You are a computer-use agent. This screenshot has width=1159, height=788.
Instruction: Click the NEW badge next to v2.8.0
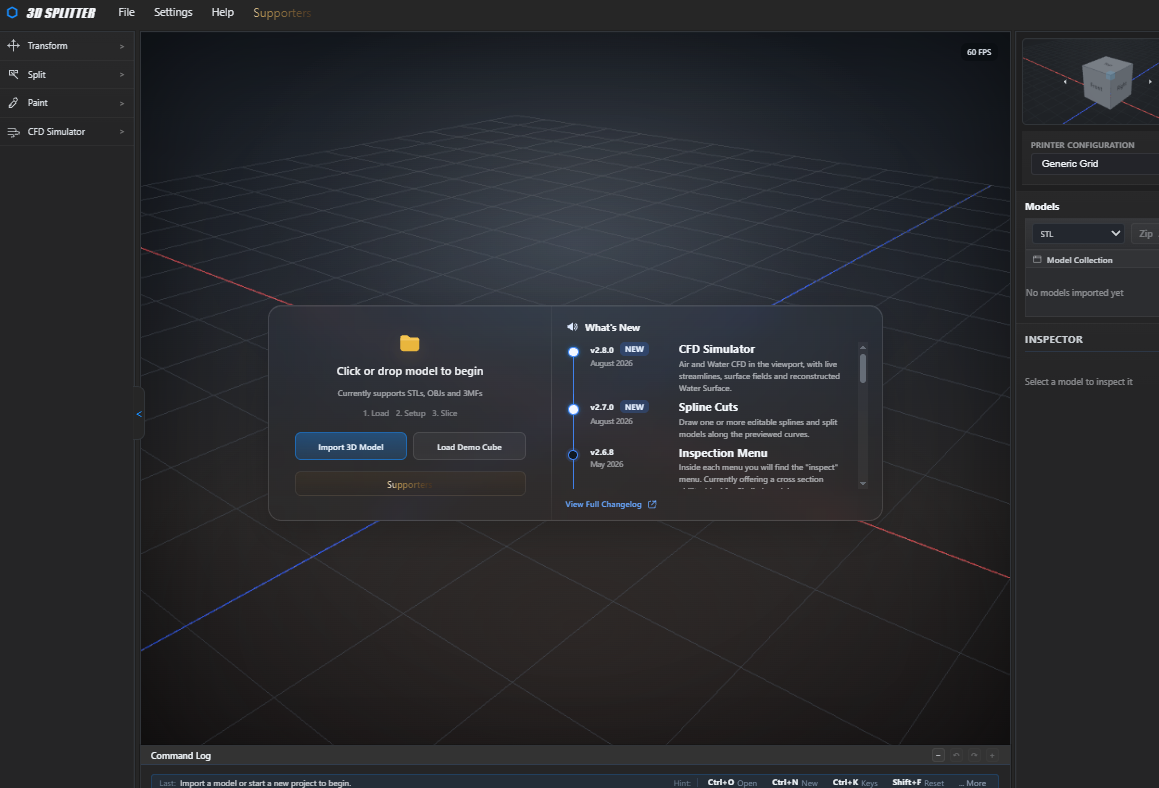(x=634, y=349)
